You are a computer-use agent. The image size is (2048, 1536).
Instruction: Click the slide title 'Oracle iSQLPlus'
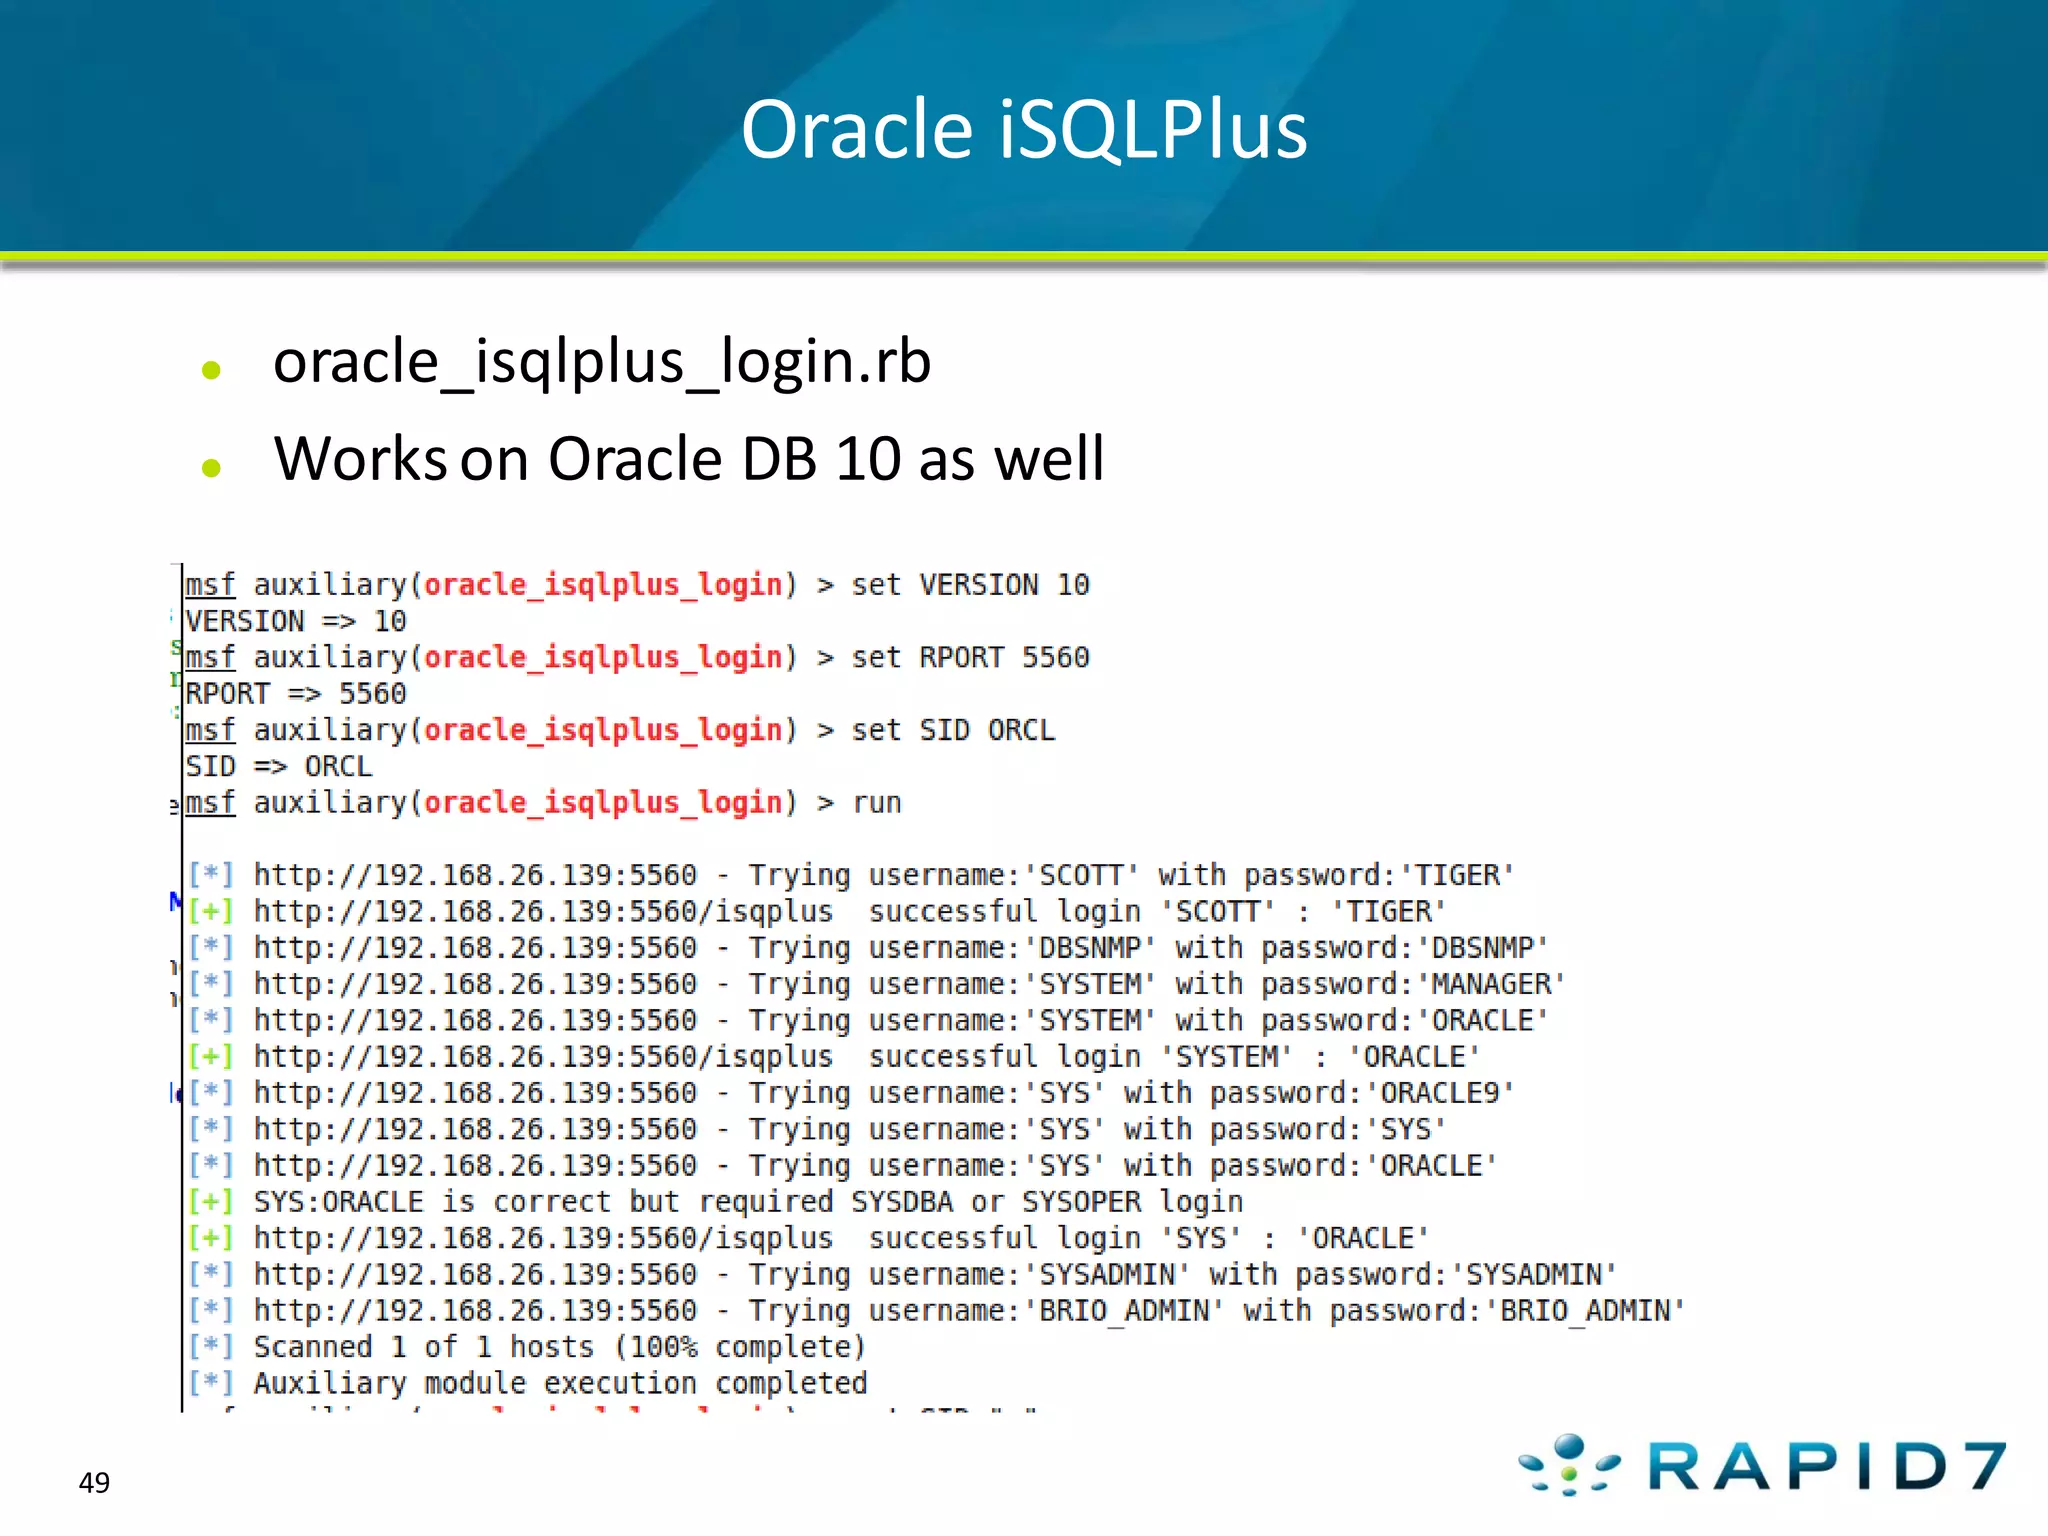pyautogui.click(x=1024, y=130)
